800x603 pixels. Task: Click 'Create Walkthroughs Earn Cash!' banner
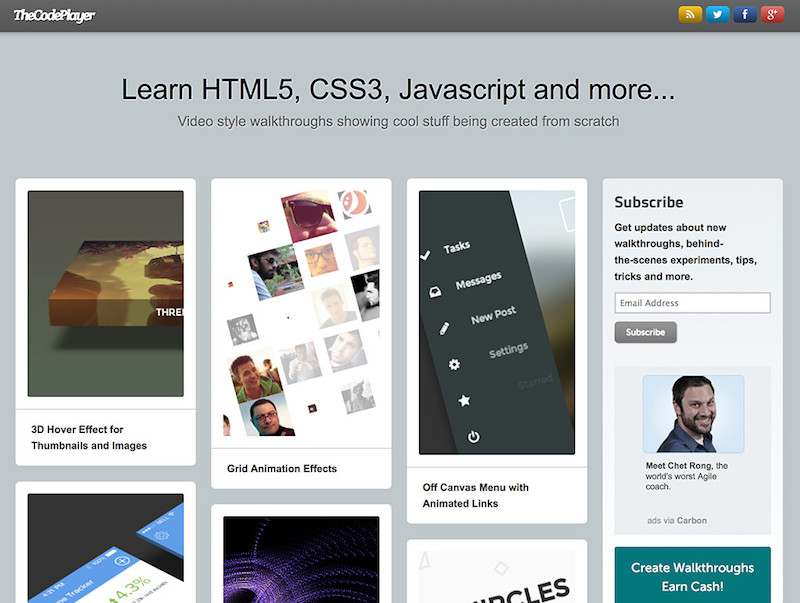[692, 575]
